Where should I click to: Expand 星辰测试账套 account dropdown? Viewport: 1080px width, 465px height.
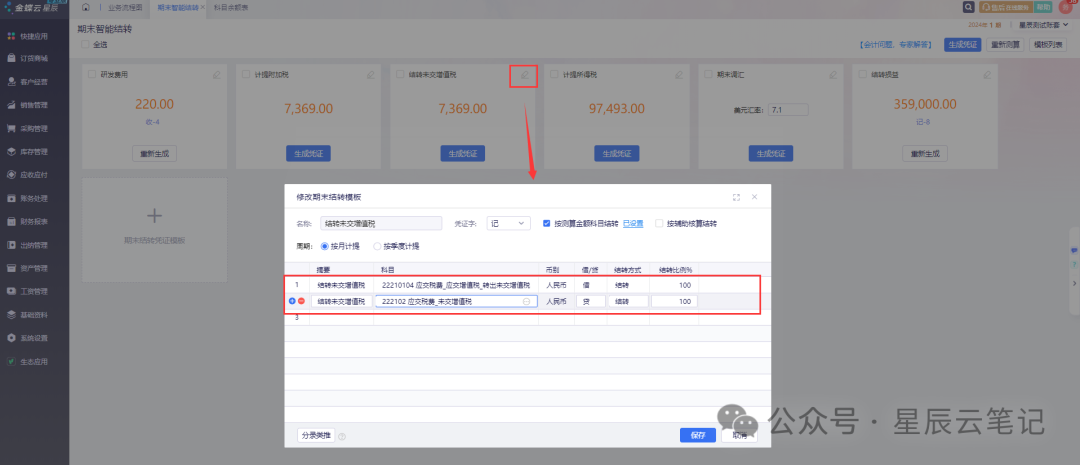(1045, 25)
